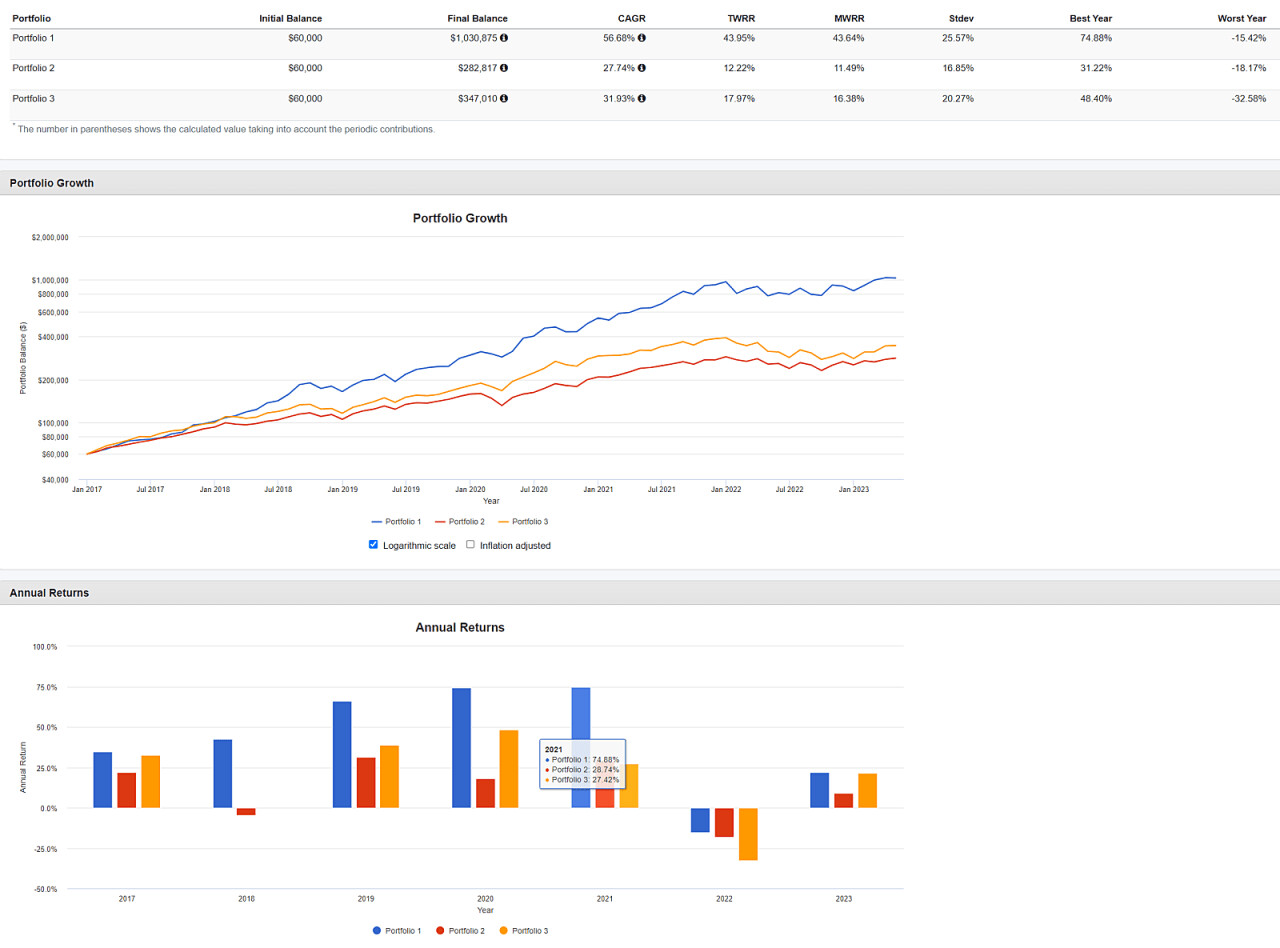Screen dimensions: 1280x948
Task: Toggle the Logarithmic scale checkbox
Action: coord(373,545)
